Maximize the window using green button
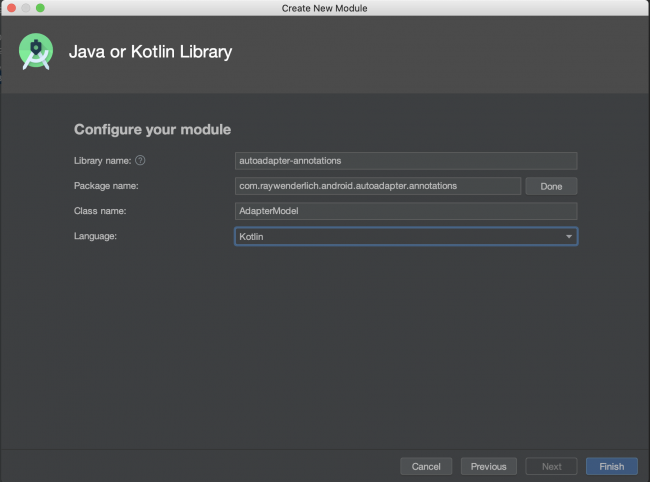650x482 pixels. point(40,8)
